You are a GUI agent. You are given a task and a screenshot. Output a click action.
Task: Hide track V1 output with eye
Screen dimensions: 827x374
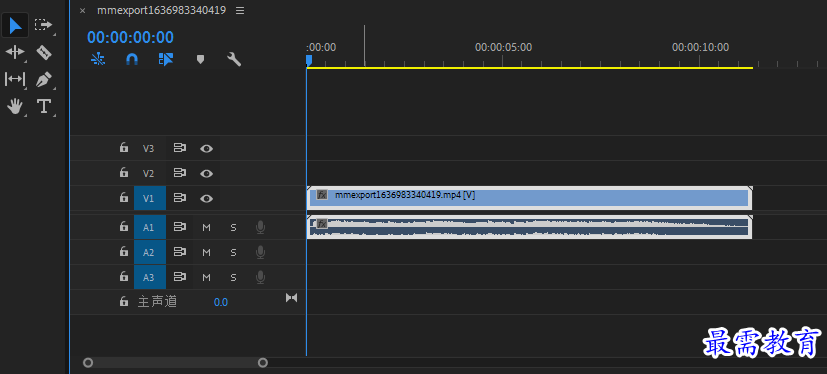(x=206, y=199)
